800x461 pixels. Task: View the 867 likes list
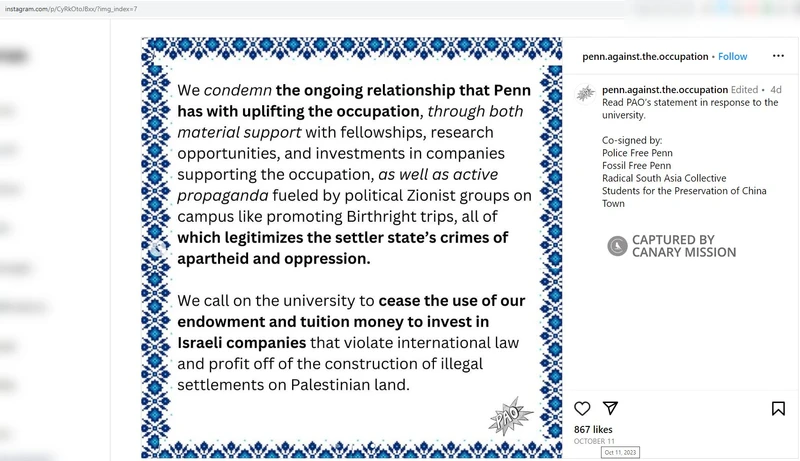(x=593, y=430)
